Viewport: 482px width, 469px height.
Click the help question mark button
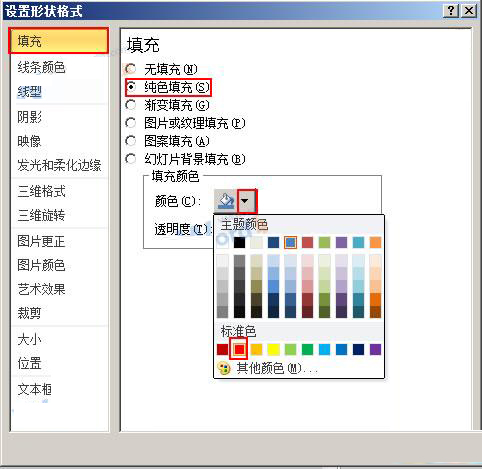click(451, 11)
